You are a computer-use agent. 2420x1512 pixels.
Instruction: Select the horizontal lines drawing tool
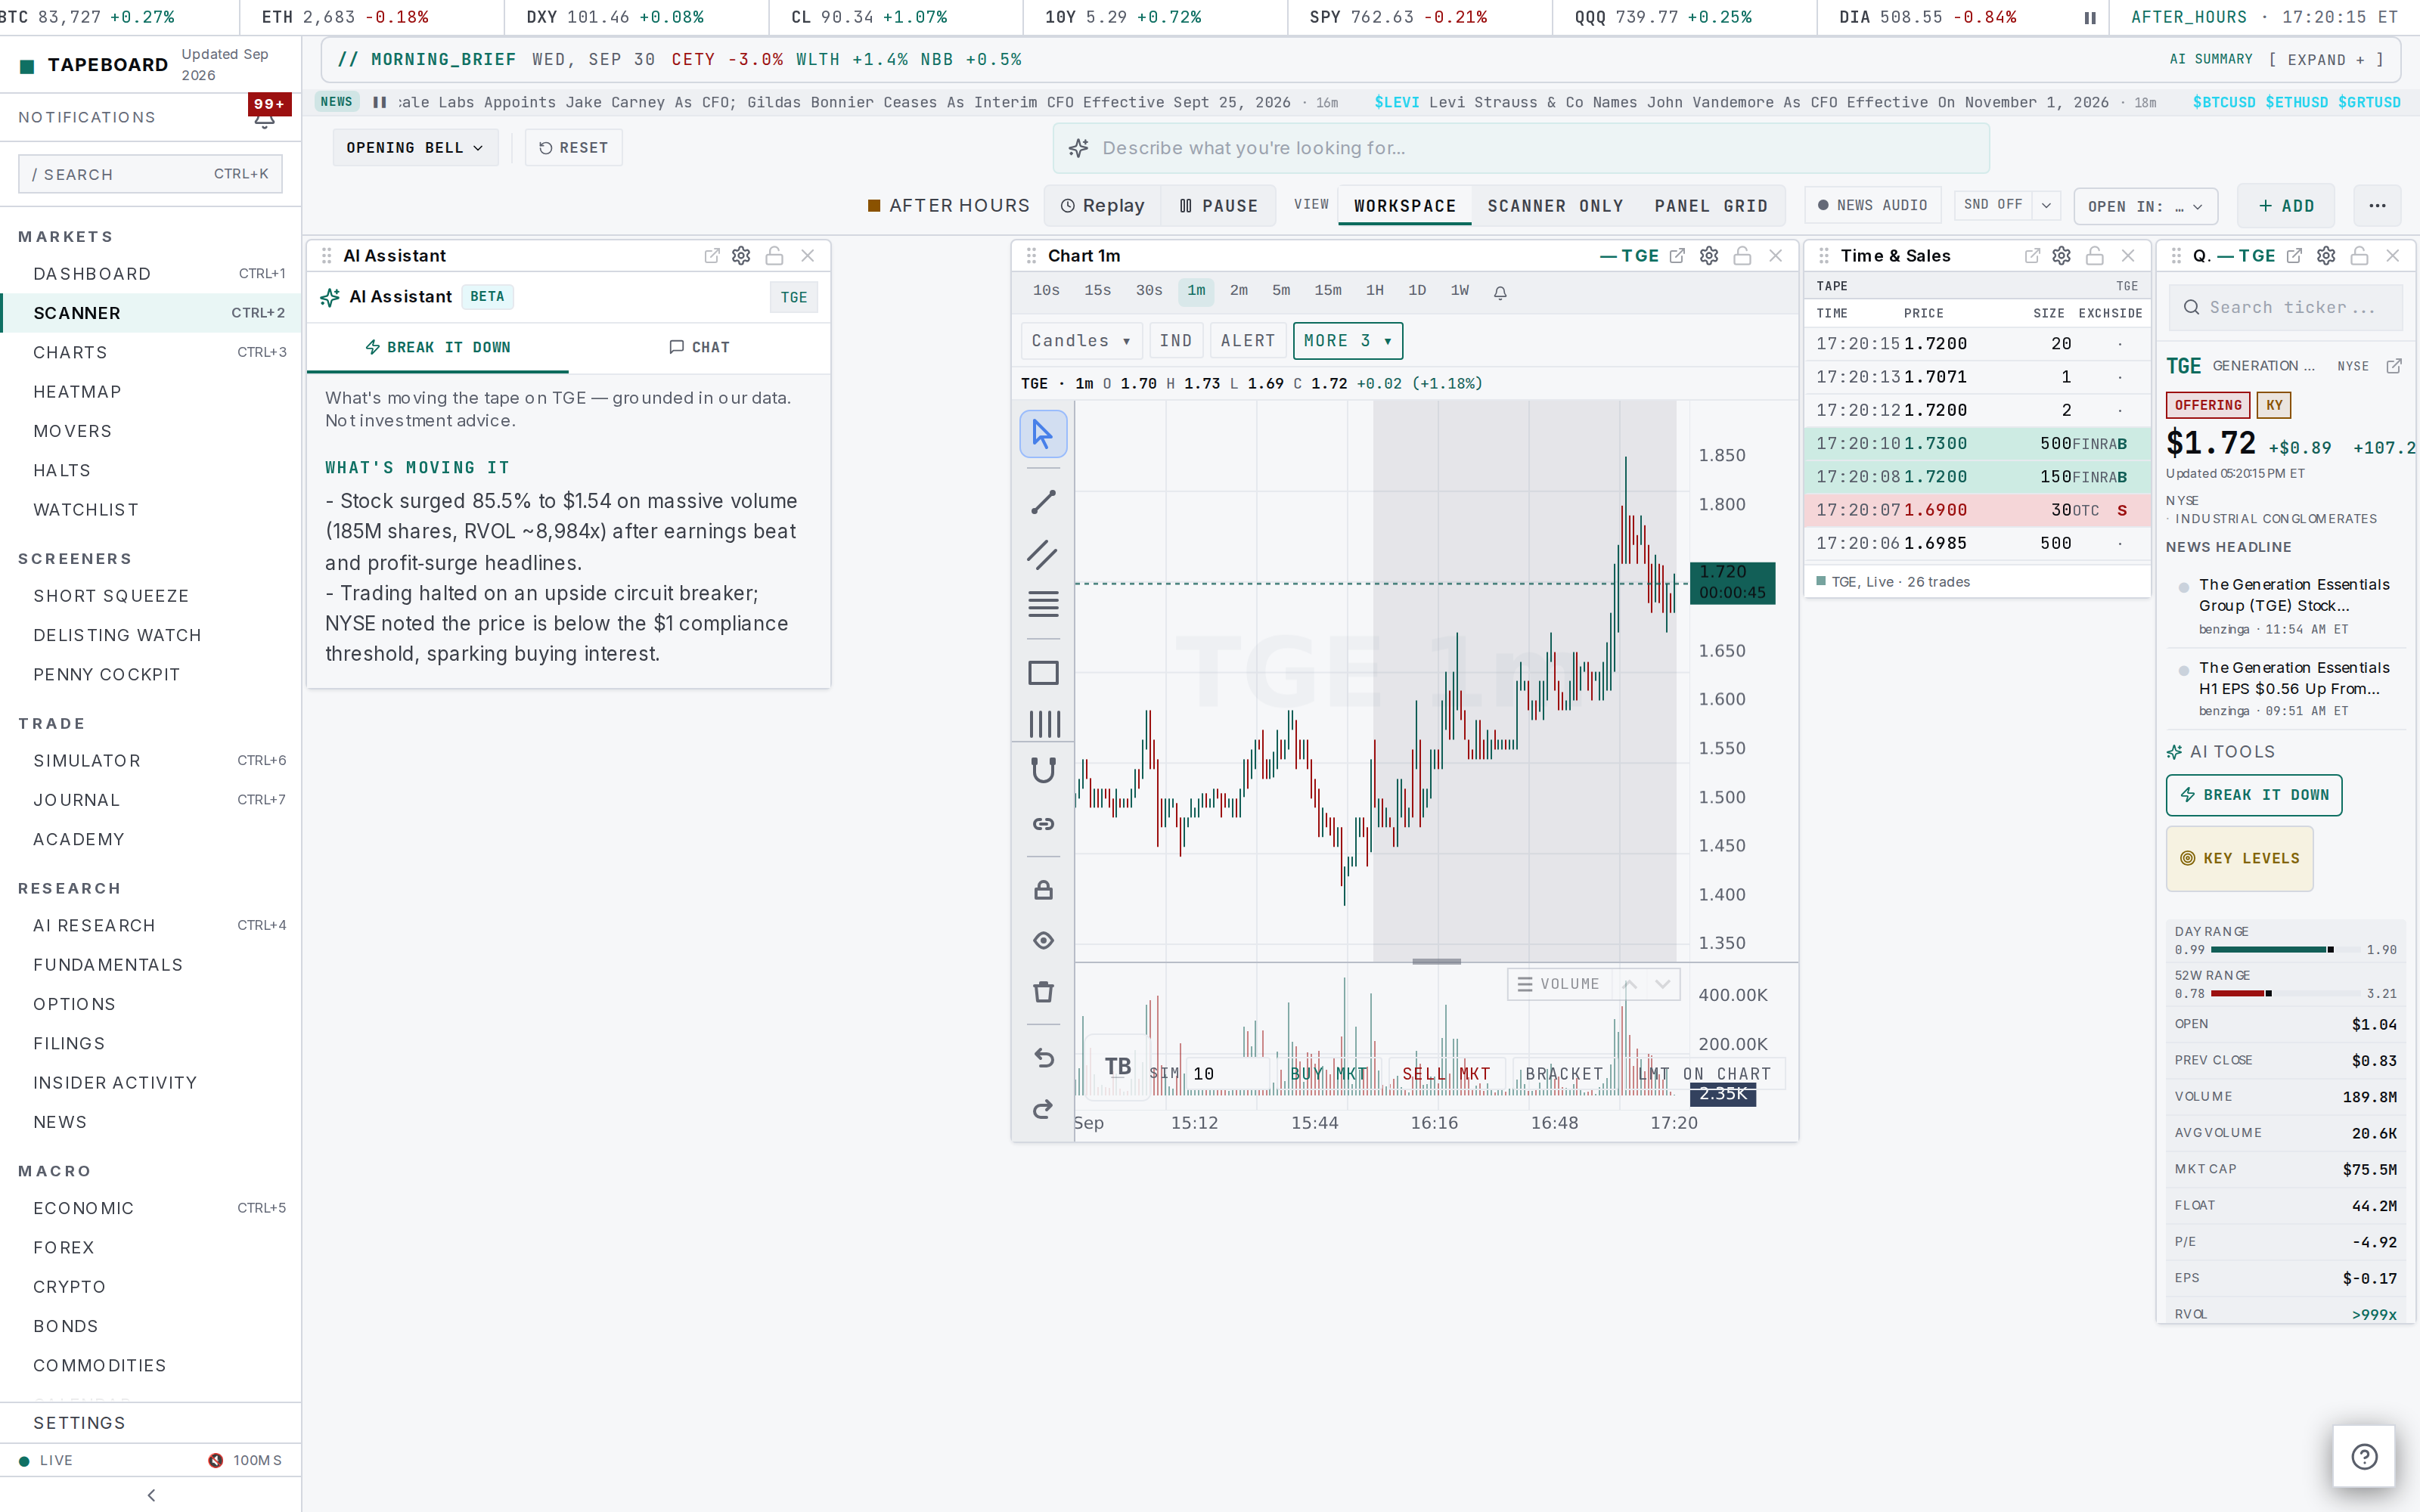[1043, 604]
